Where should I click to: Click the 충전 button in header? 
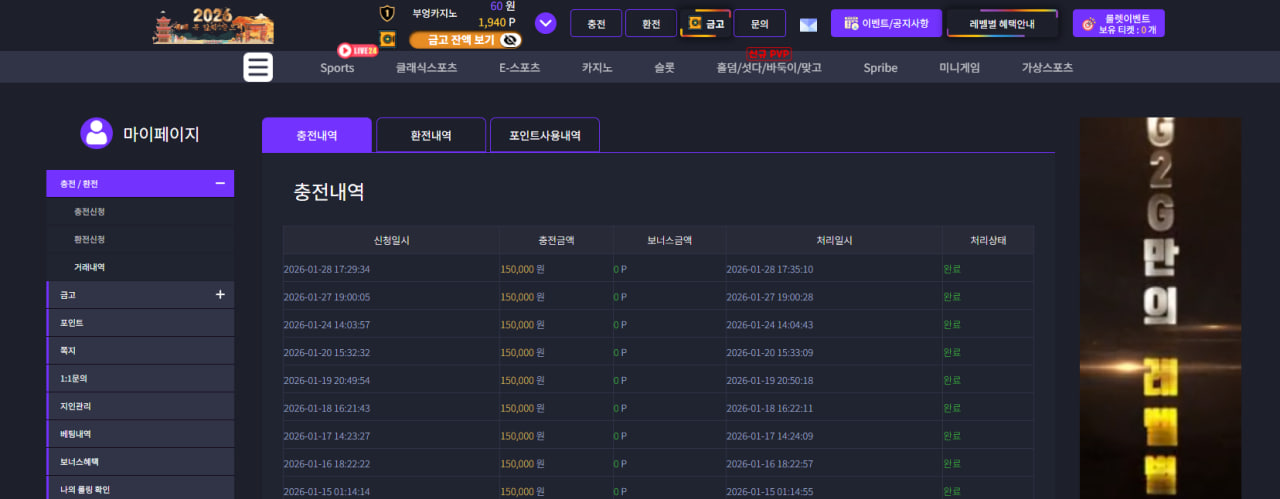(596, 23)
